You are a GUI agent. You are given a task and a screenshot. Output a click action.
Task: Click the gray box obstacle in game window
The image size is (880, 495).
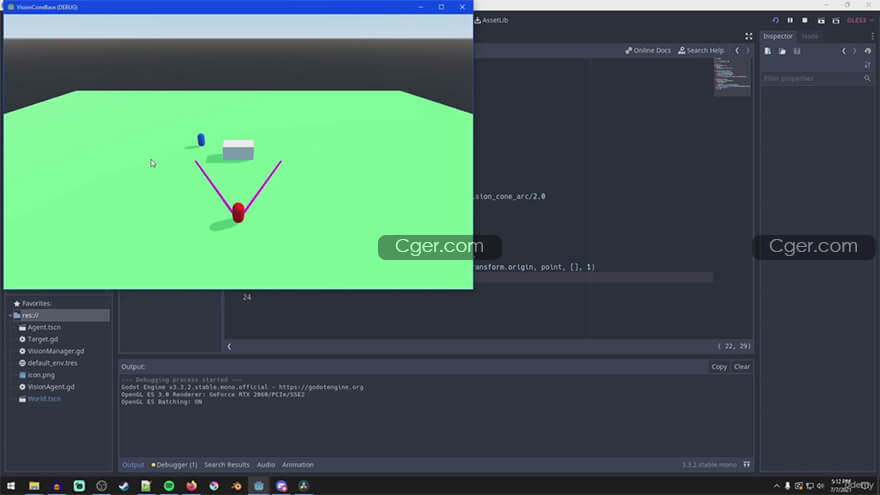point(239,150)
